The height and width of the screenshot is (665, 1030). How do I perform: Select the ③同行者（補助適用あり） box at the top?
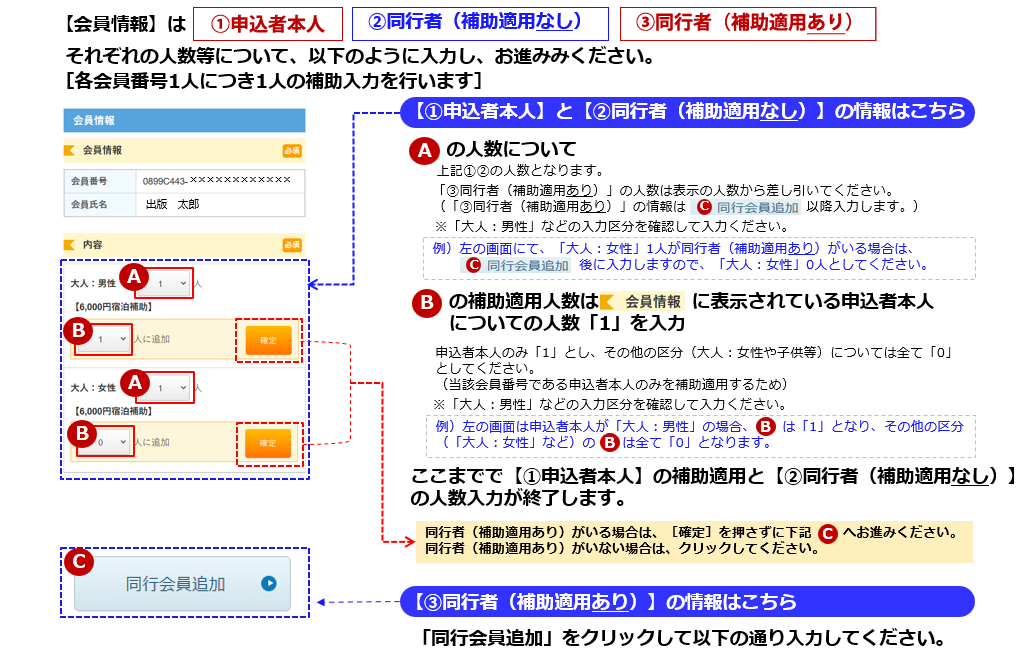pos(748,24)
